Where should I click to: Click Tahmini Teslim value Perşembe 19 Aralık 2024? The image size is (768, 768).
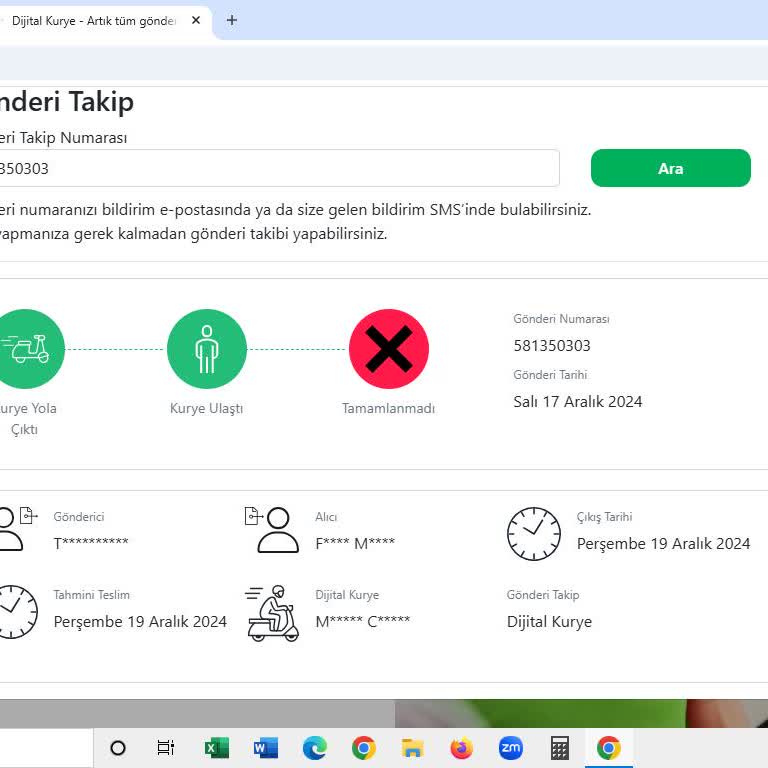(x=140, y=622)
